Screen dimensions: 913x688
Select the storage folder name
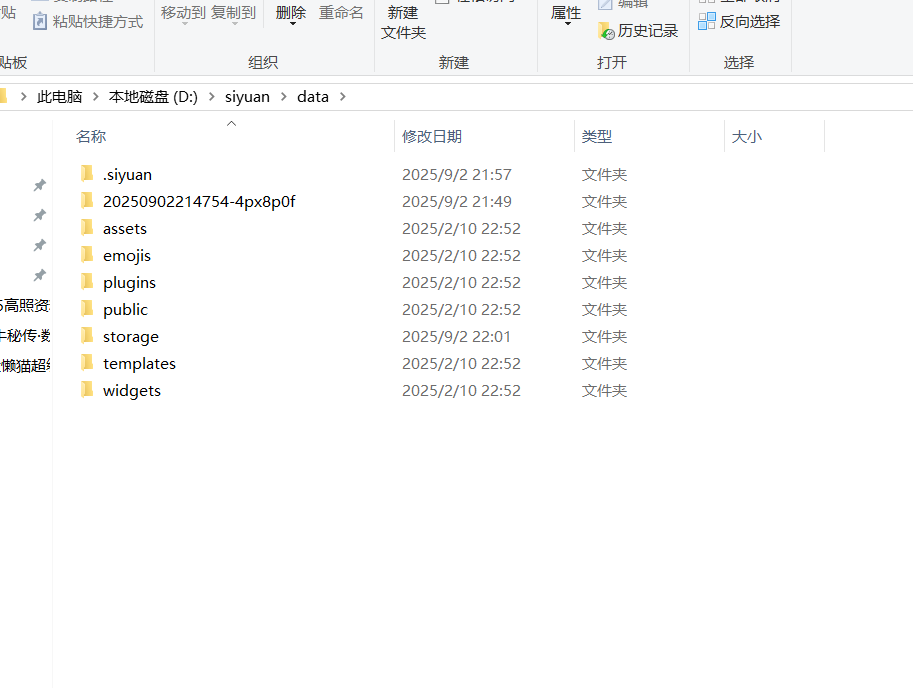pos(131,336)
